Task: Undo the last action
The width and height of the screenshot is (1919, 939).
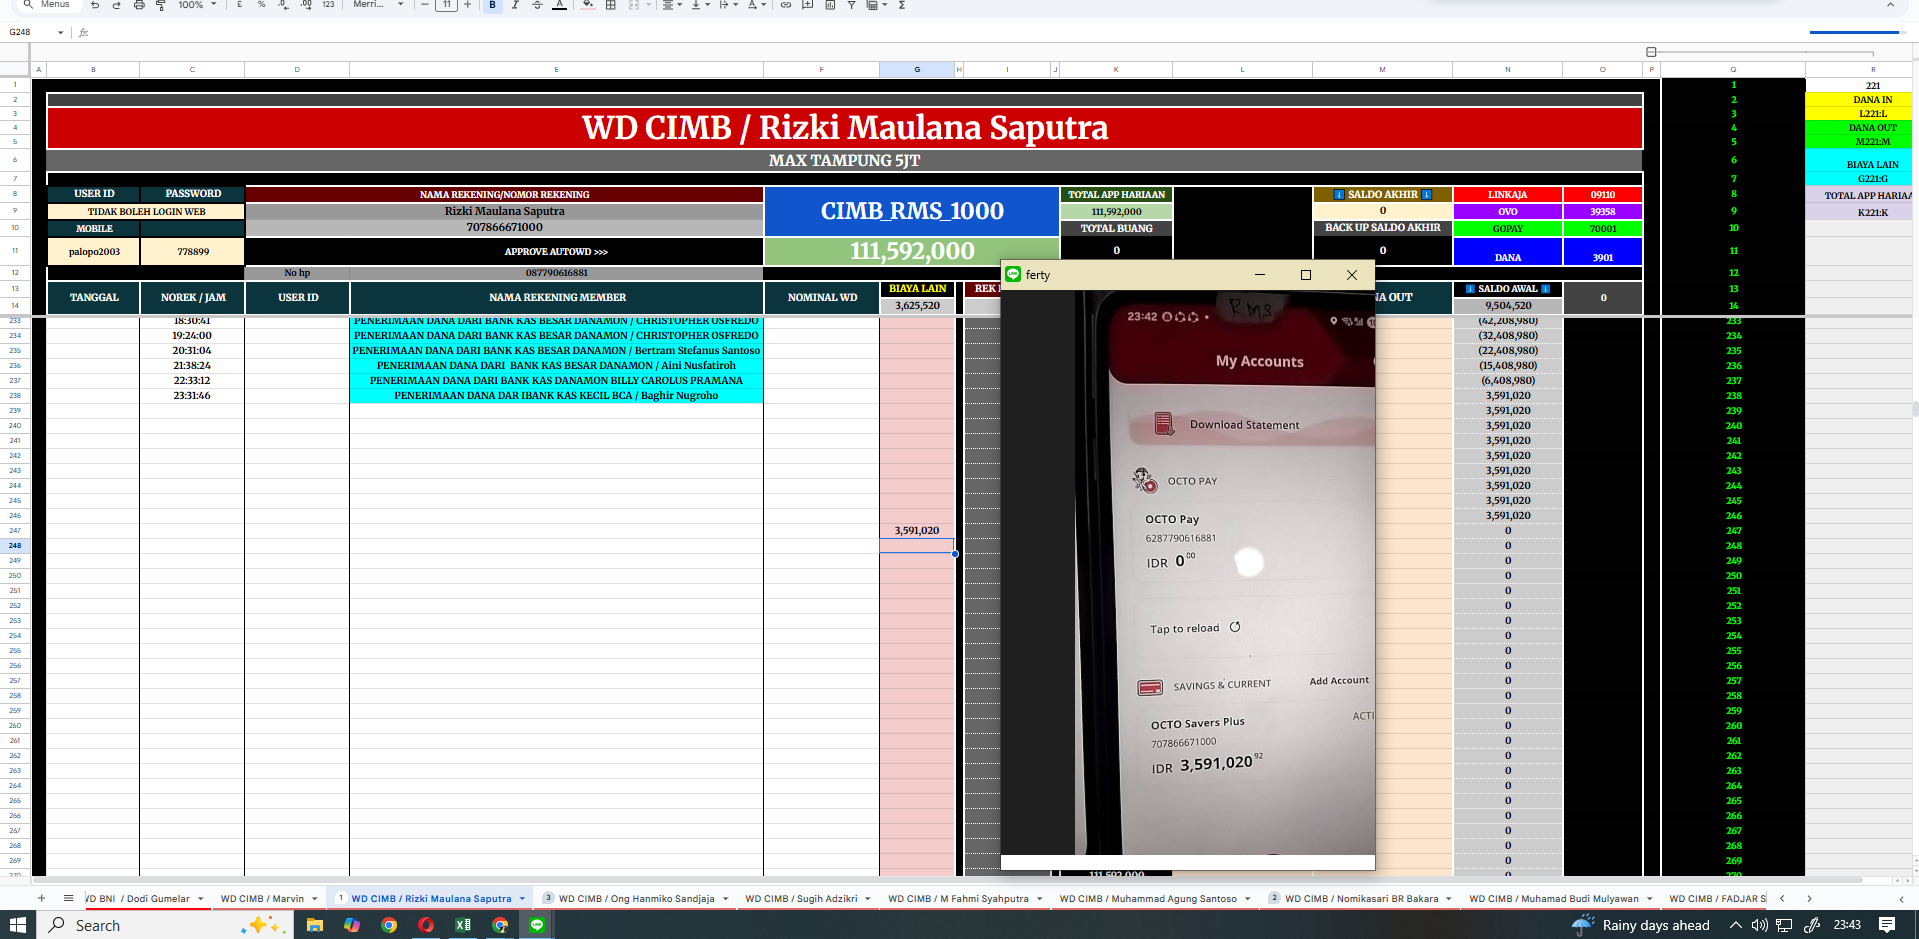Action: click(95, 5)
